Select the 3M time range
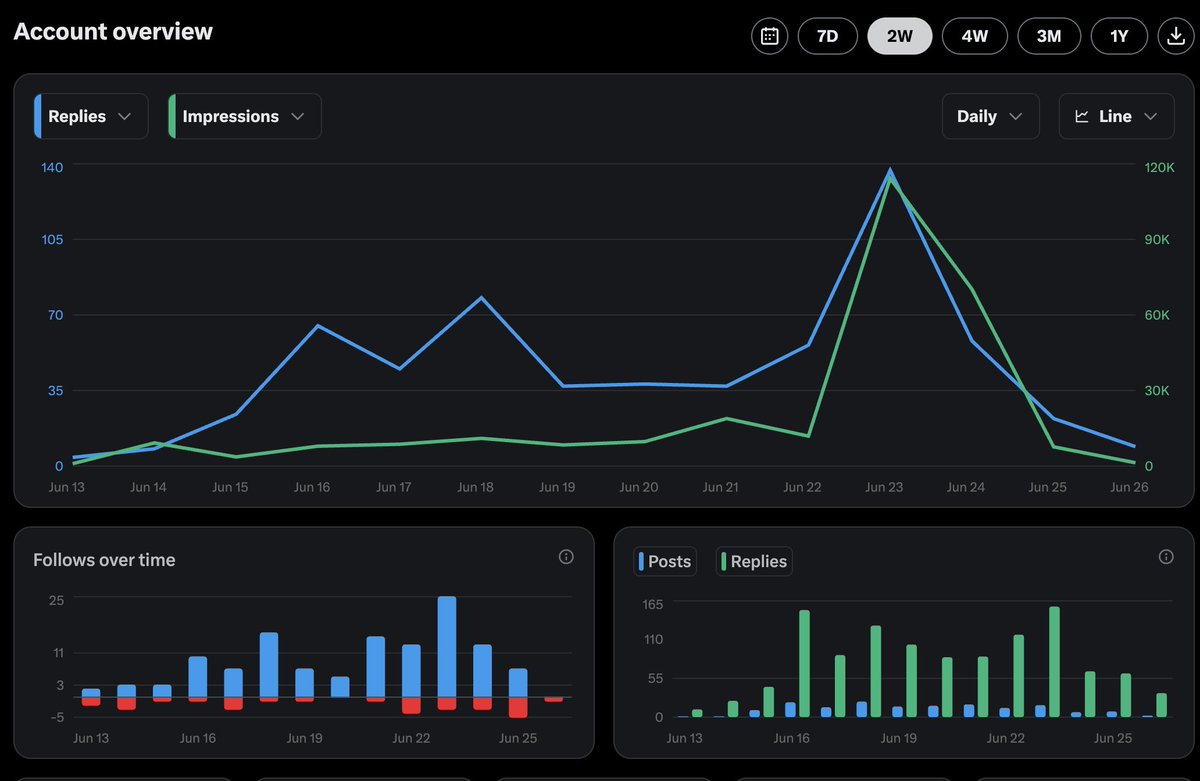The height and width of the screenshot is (781, 1200). [1049, 36]
